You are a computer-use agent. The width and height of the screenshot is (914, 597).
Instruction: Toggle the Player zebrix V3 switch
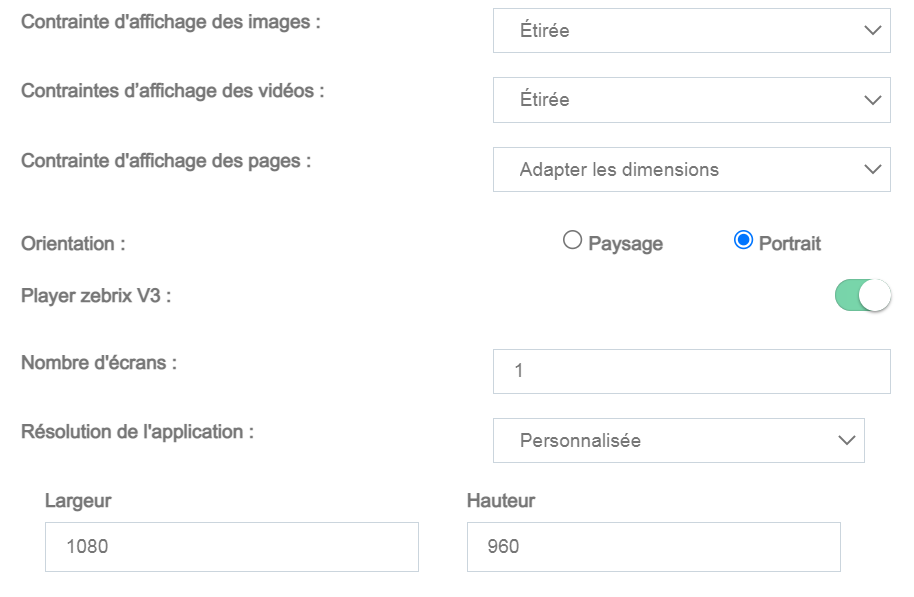coord(862,295)
